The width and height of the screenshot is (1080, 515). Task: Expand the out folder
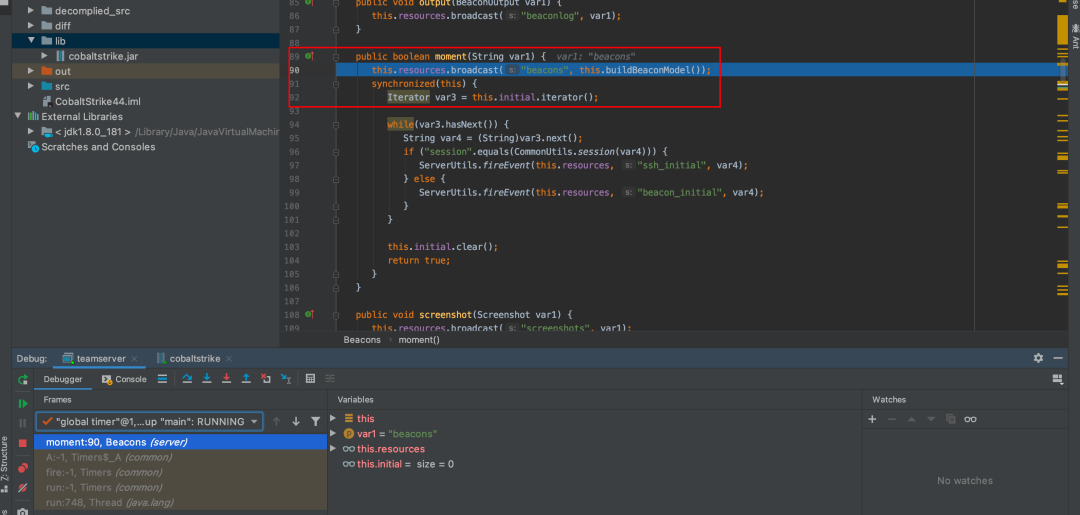coord(31,71)
